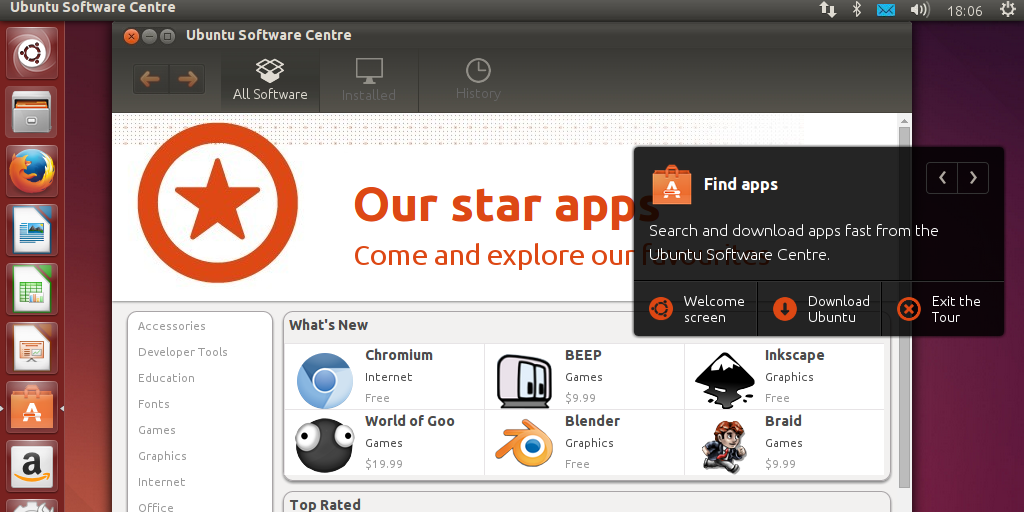Select the Games category
The image size is (1024, 512).
click(157, 430)
